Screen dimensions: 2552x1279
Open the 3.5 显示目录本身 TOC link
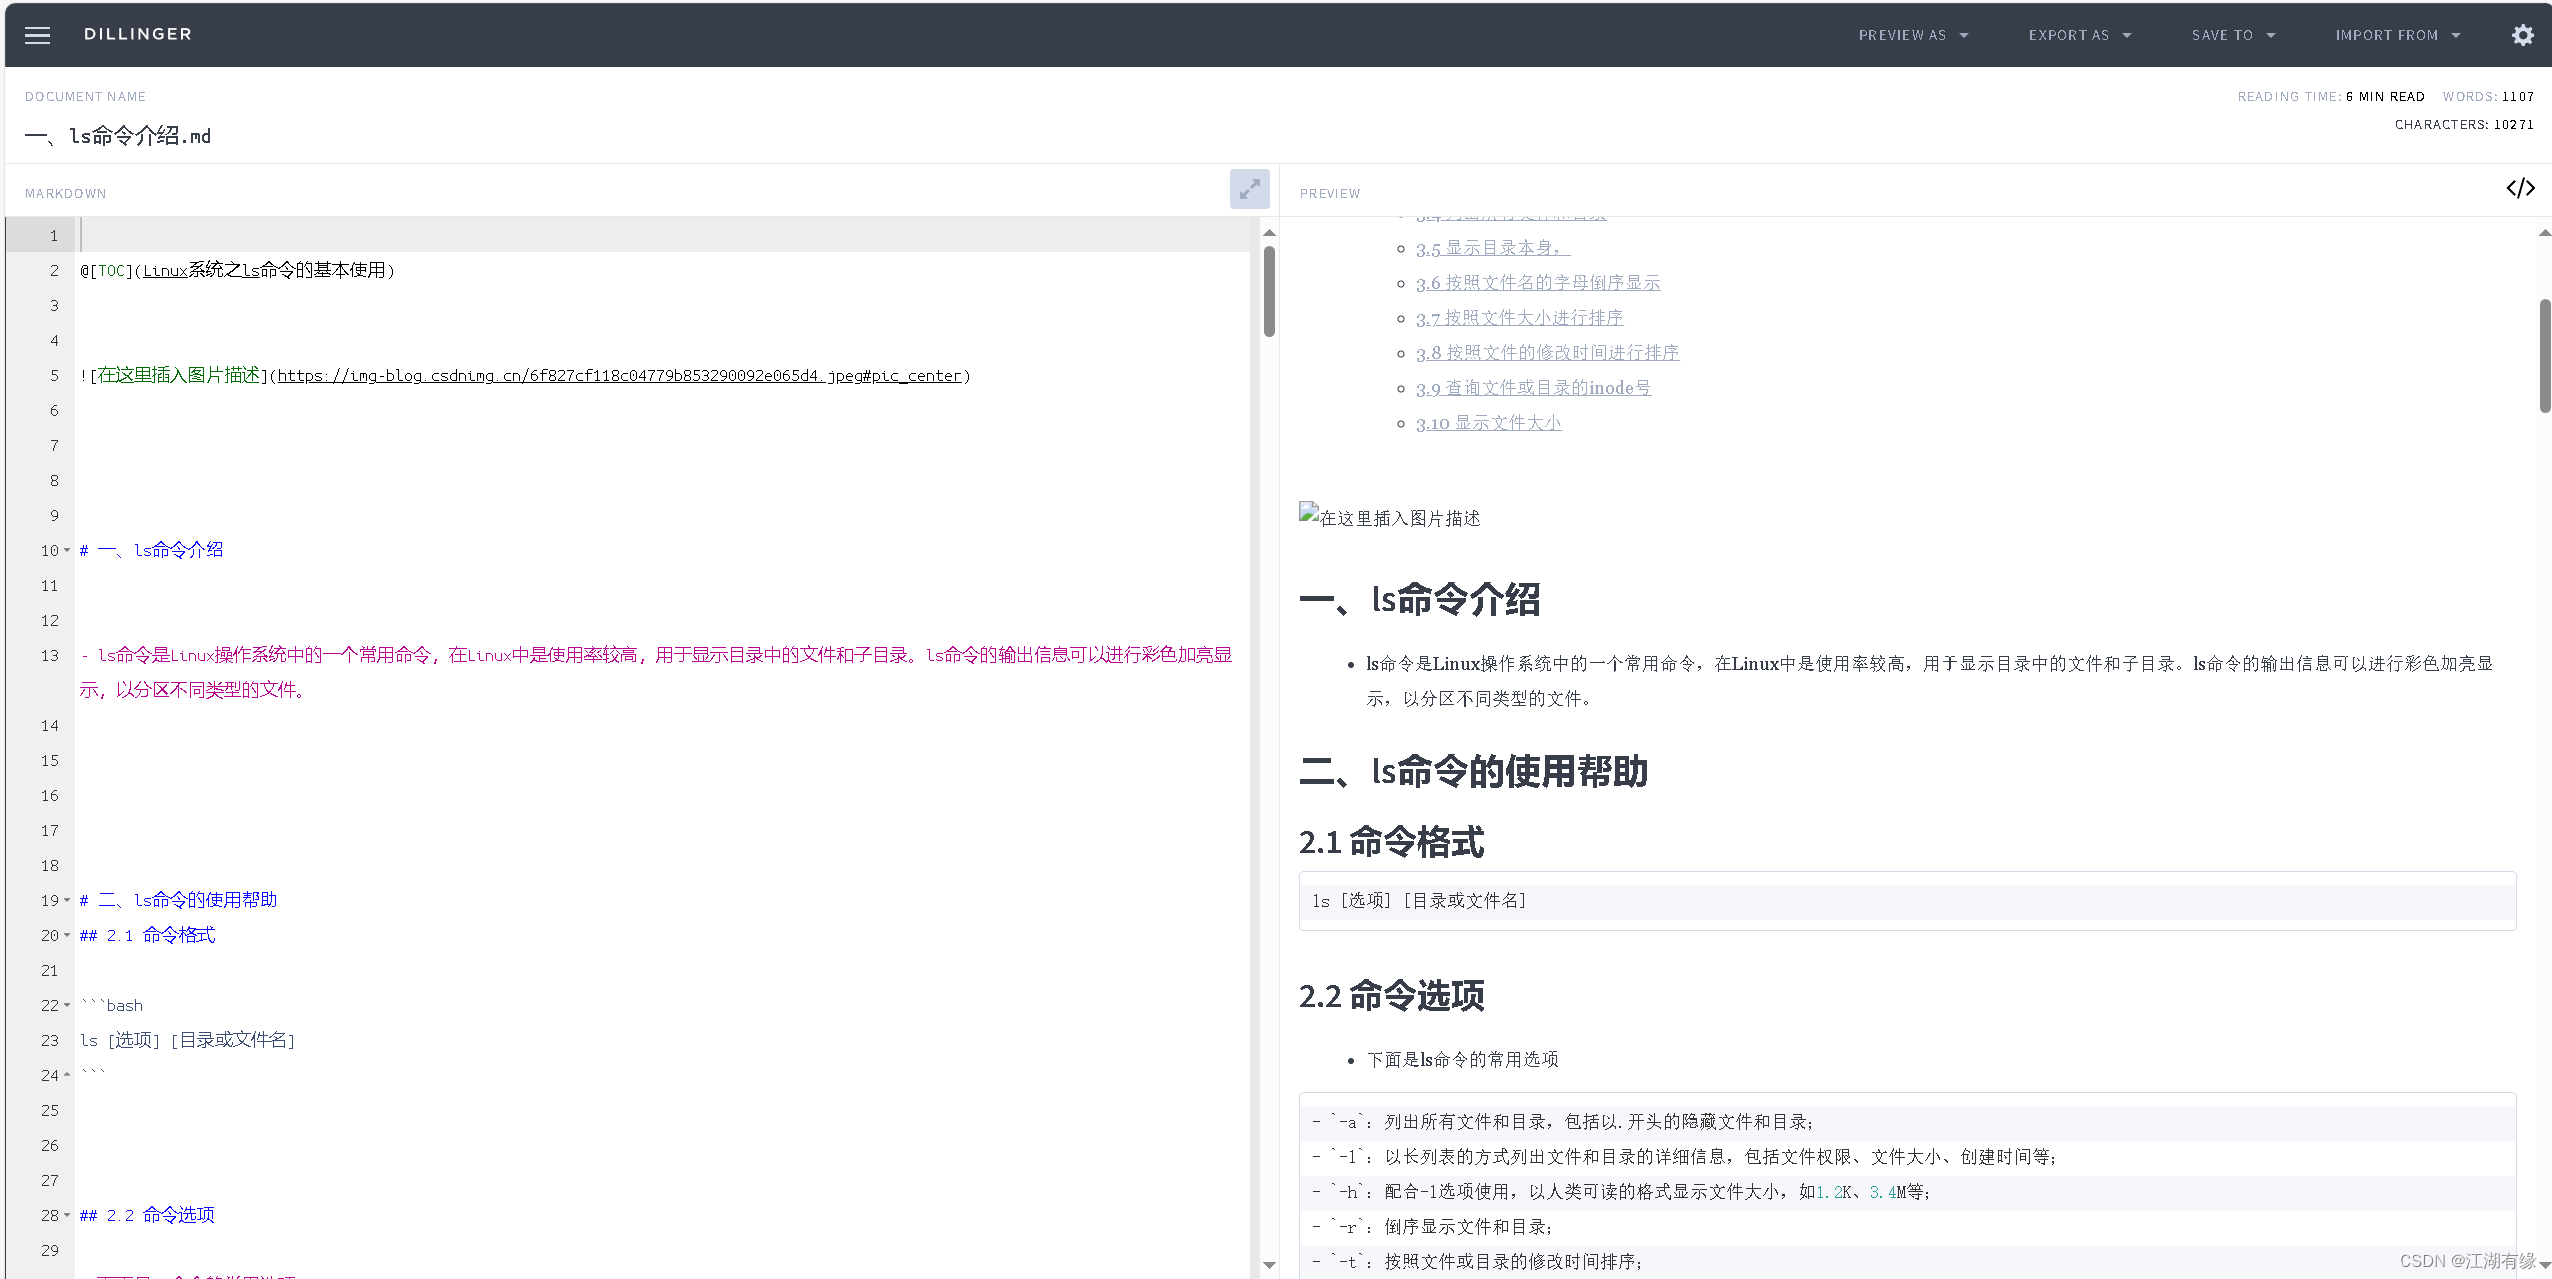pyautogui.click(x=1493, y=248)
